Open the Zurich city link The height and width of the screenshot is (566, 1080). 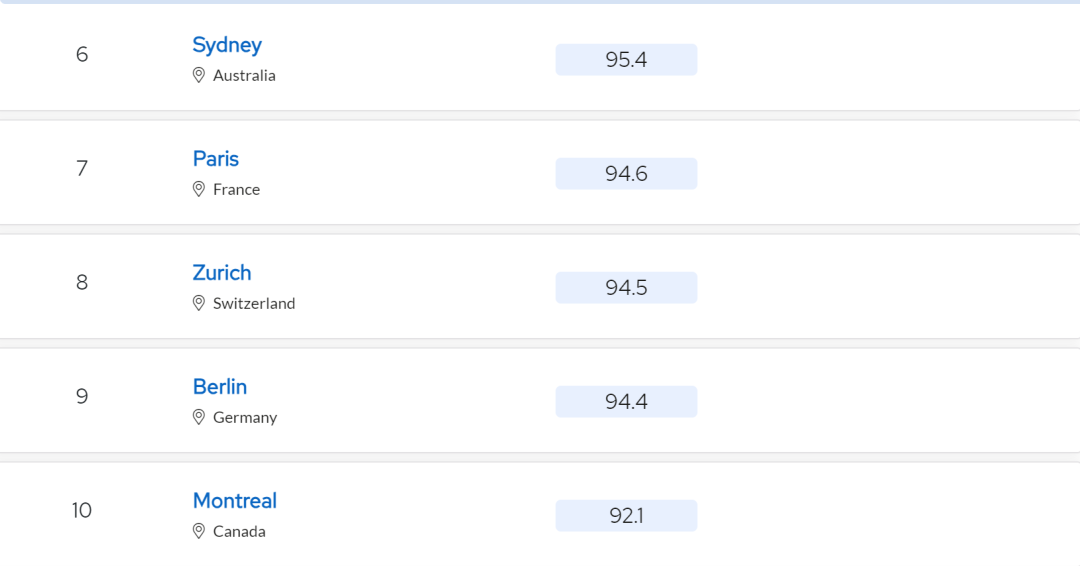click(222, 273)
